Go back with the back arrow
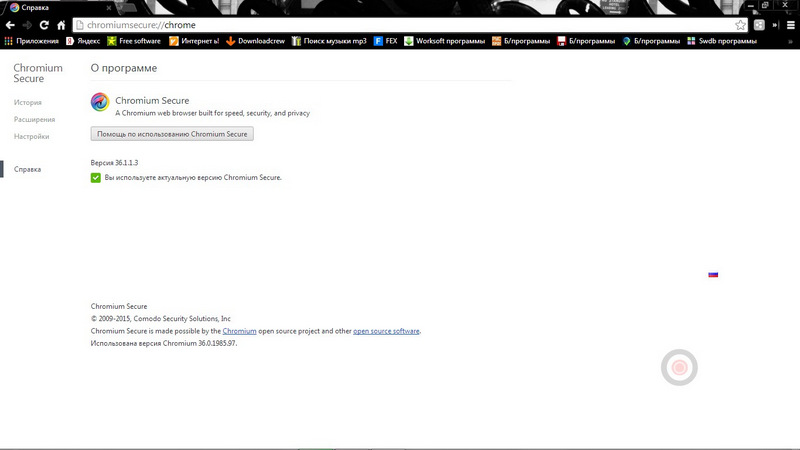The height and width of the screenshot is (450, 800). tap(10, 25)
